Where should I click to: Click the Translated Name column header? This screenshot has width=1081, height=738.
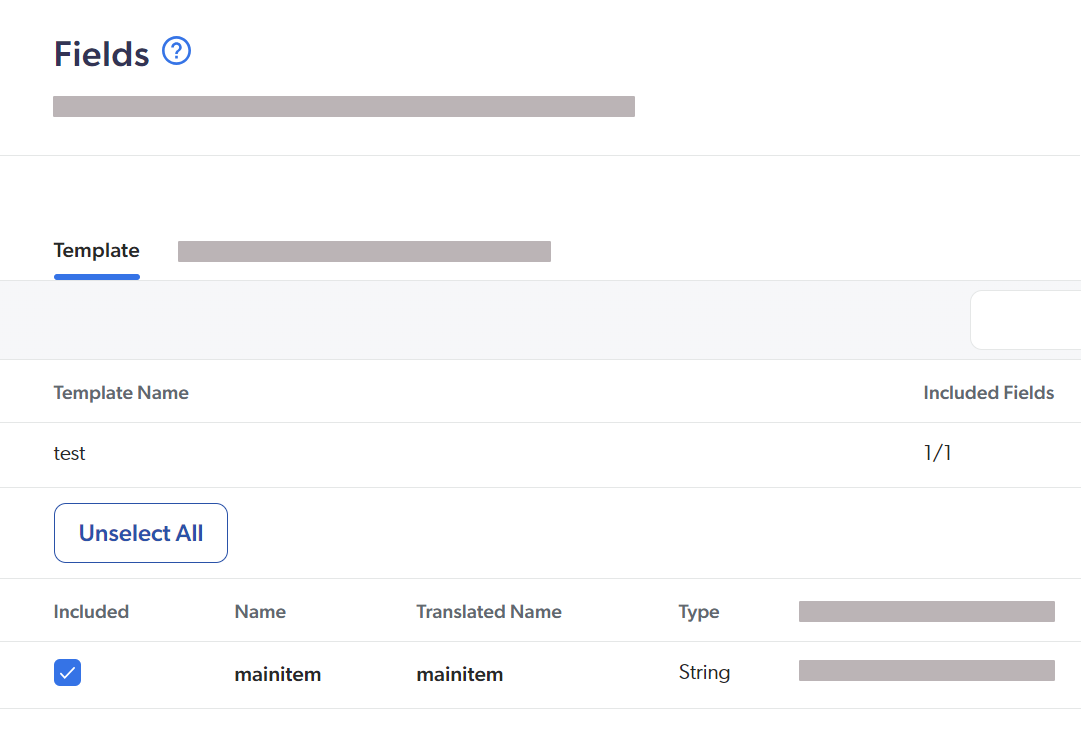(x=489, y=612)
